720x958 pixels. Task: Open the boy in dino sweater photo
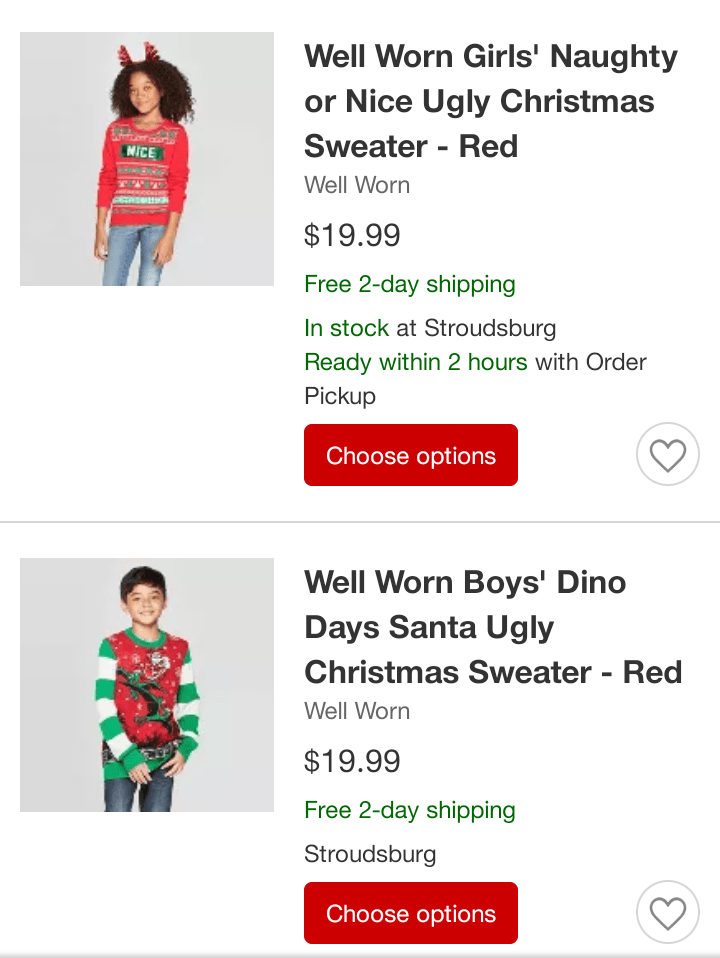pos(147,685)
